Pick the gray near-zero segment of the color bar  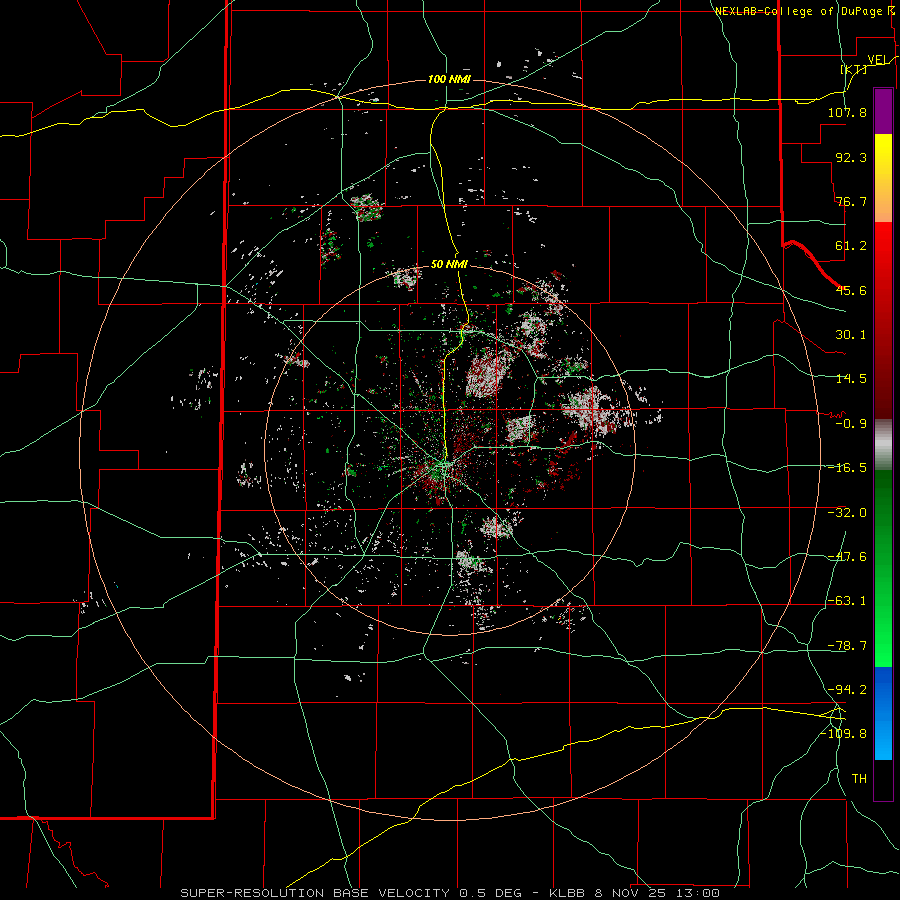pos(883,445)
